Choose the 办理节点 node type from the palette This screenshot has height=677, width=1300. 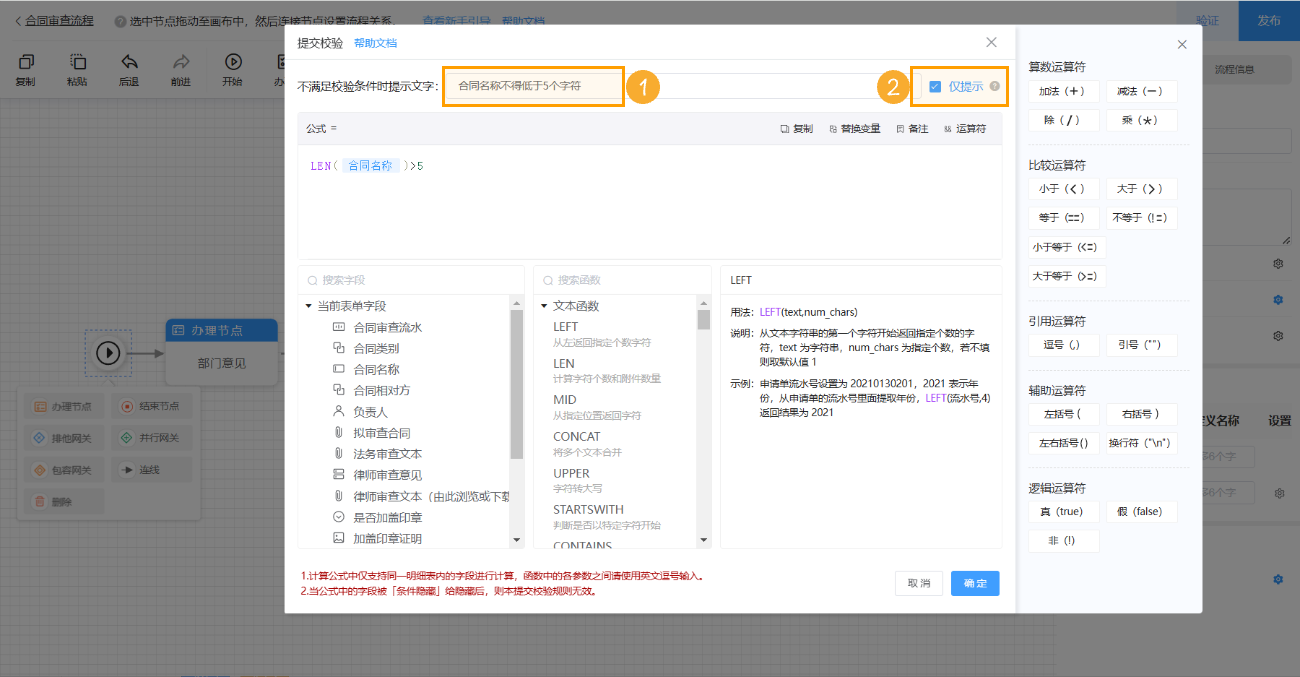pyautogui.click(x=63, y=405)
